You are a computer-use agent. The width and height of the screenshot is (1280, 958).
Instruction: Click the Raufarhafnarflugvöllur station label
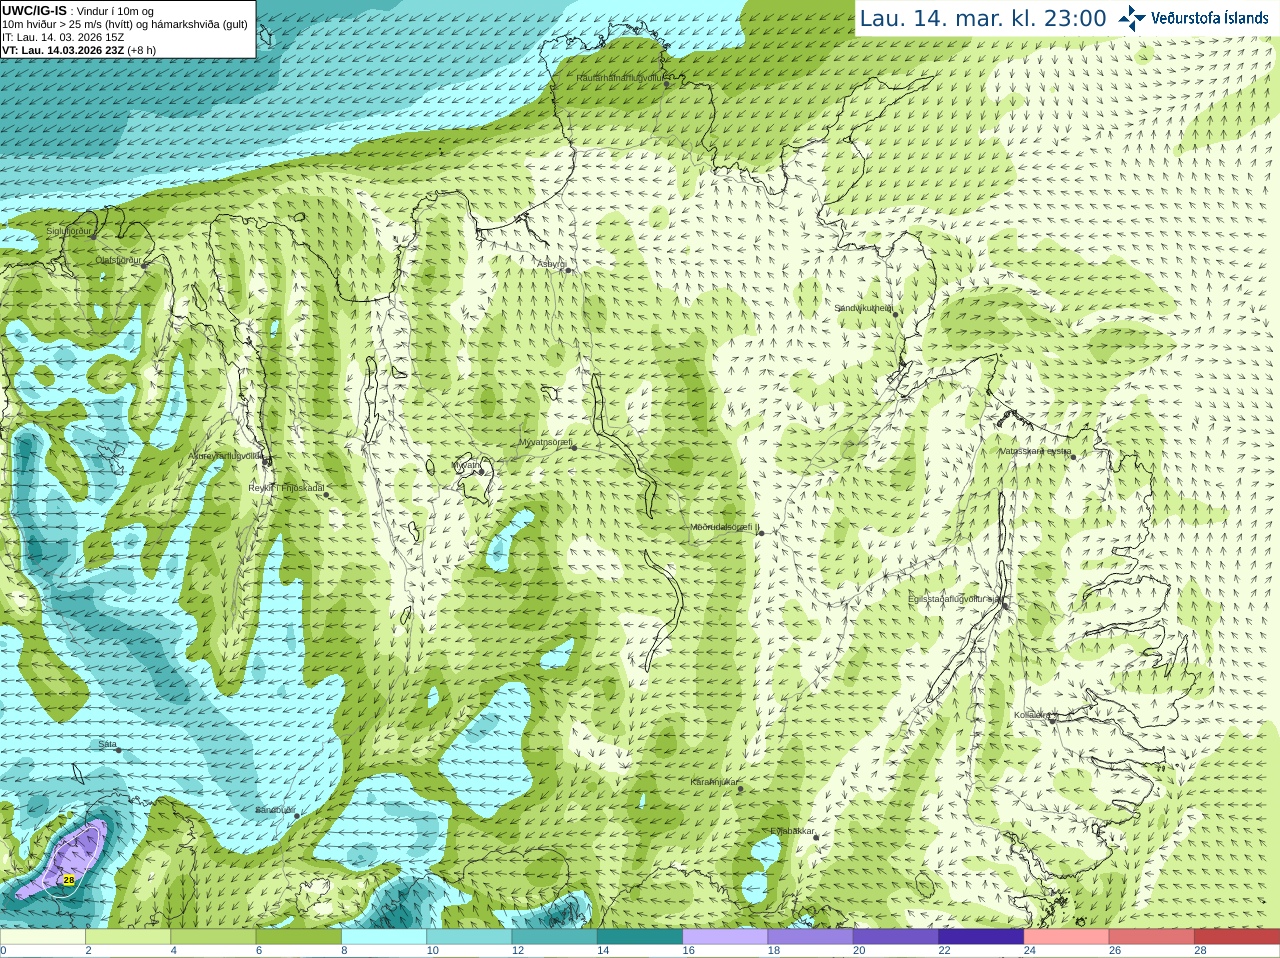[620, 77]
